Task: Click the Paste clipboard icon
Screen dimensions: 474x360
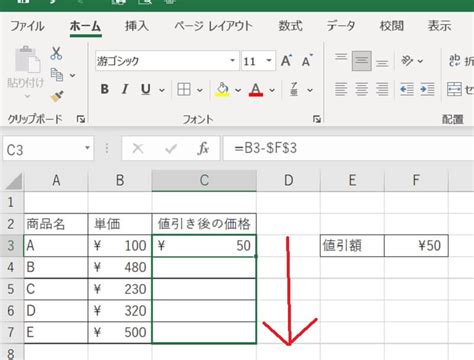Action: [x=28, y=59]
